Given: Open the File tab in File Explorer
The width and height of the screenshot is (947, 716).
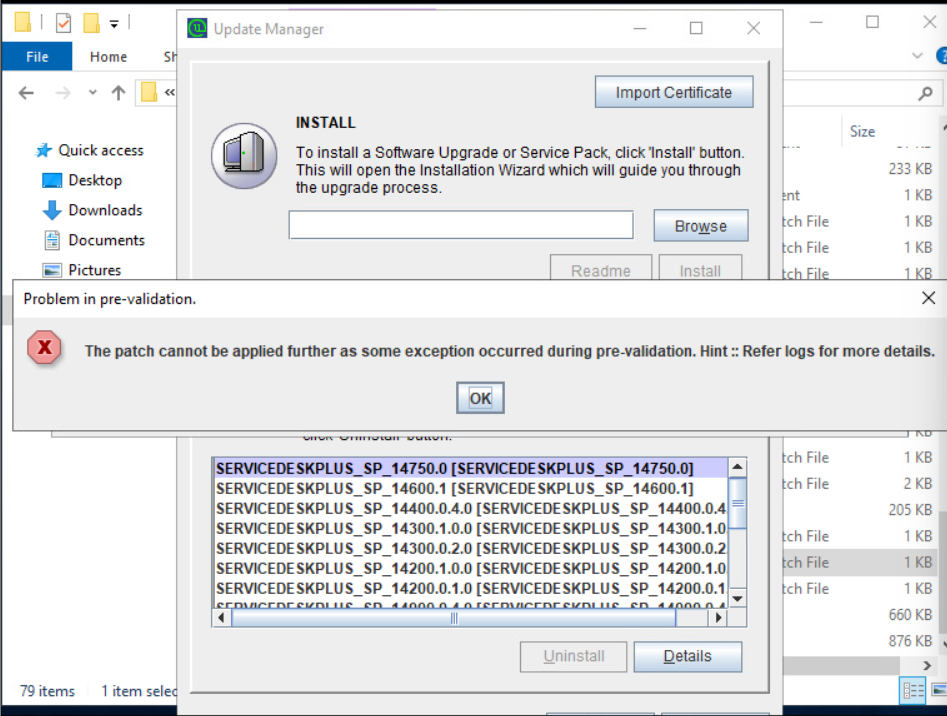Looking at the screenshot, I should [37, 57].
